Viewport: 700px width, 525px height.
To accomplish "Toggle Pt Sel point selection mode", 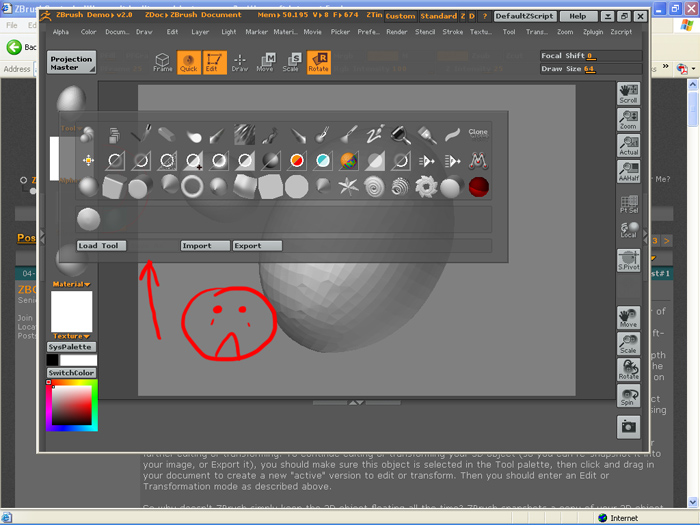I will tap(629, 204).
